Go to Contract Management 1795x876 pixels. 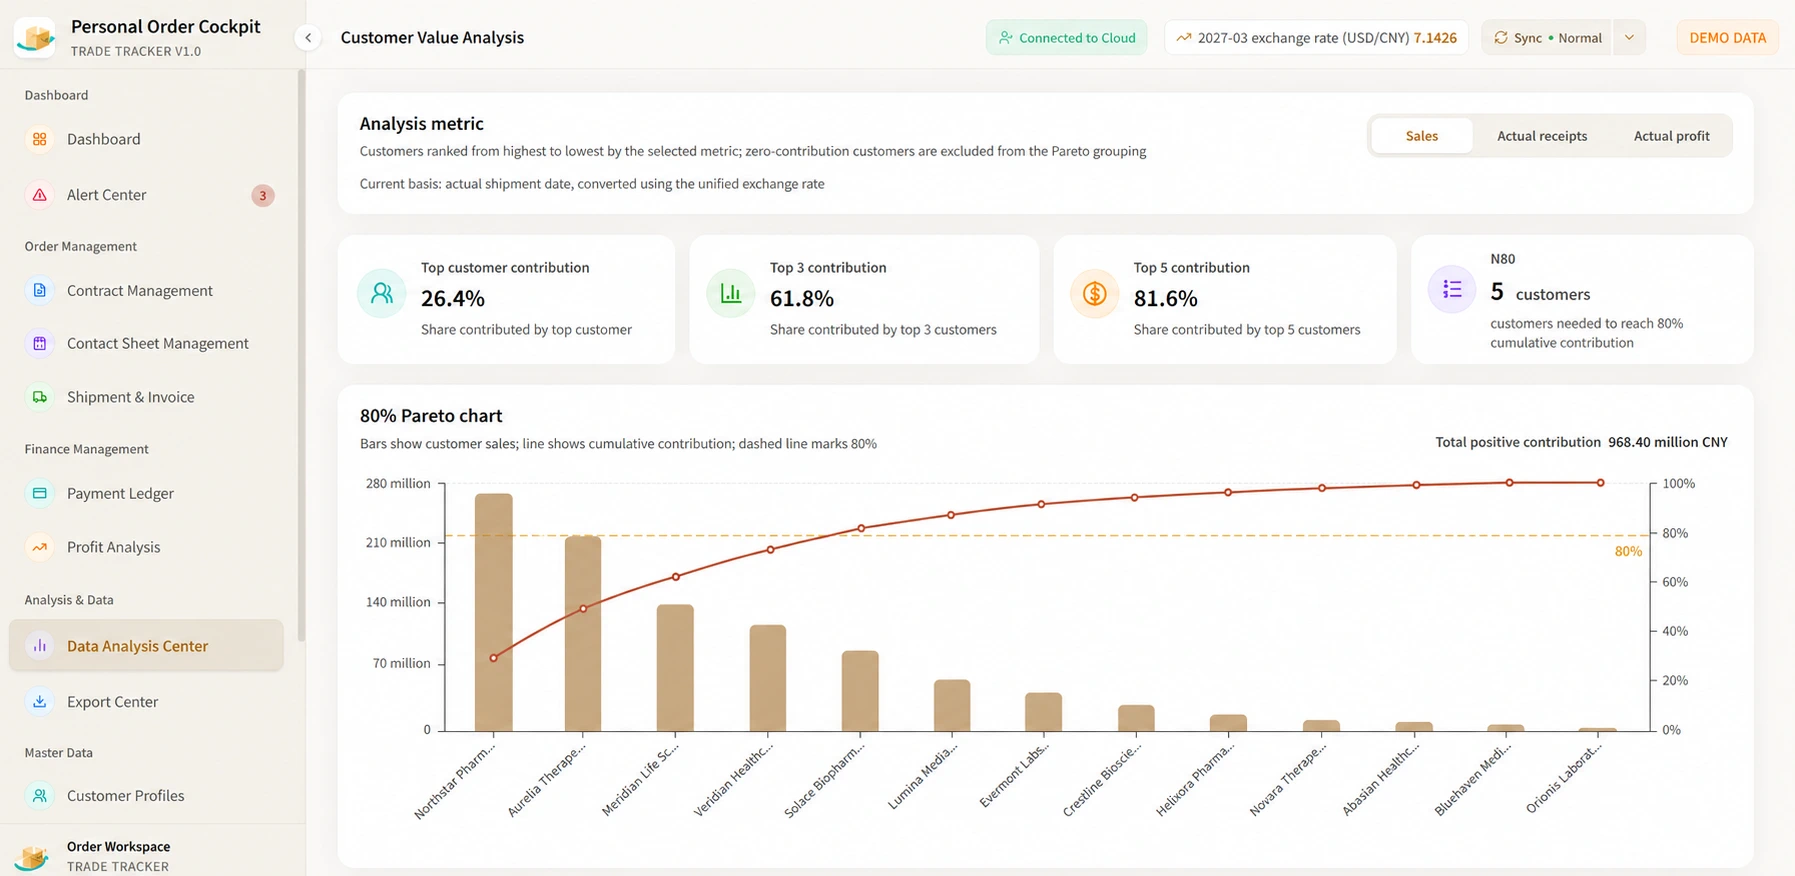146,290
